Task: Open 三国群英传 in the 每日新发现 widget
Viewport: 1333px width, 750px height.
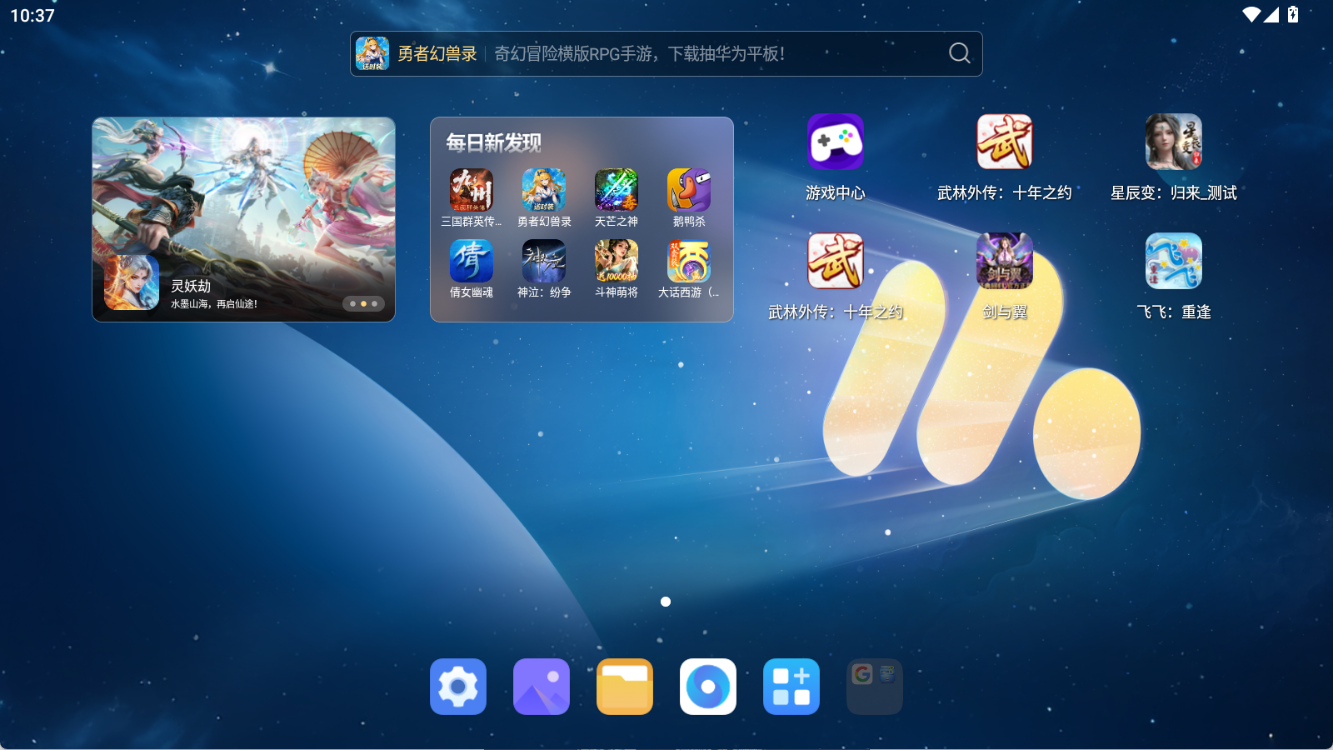Action: [471, 190]
